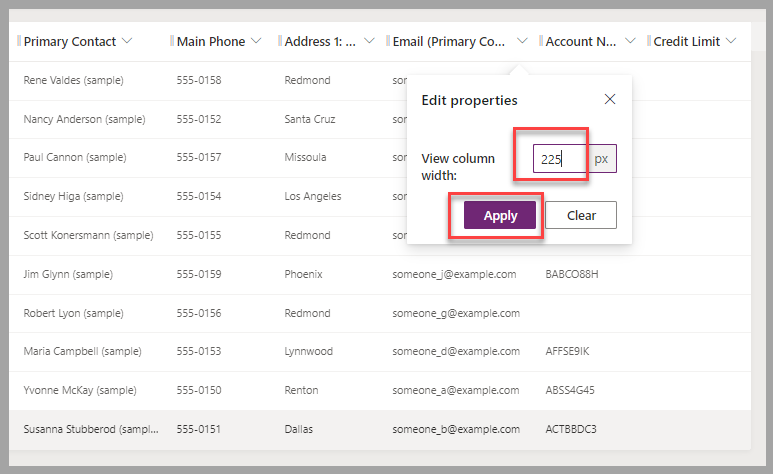Close the Edit properties popup
773x474 pixels.
click(x=610, y=99)
